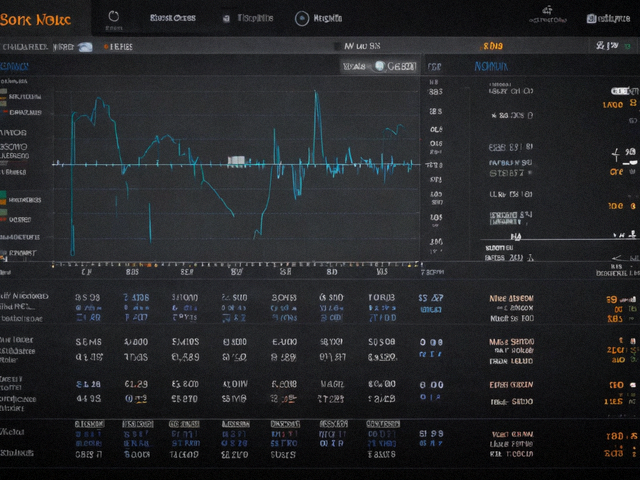The image size is (640, 480).
Task: Click the white rectangular marker on chart baseline
Action: point(236,160)
